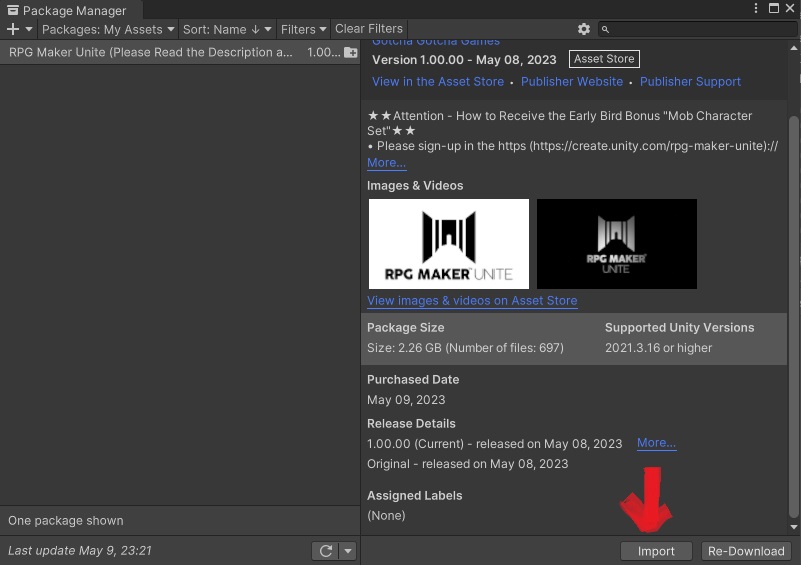Click the refresh package list icon

click(325, 551)
